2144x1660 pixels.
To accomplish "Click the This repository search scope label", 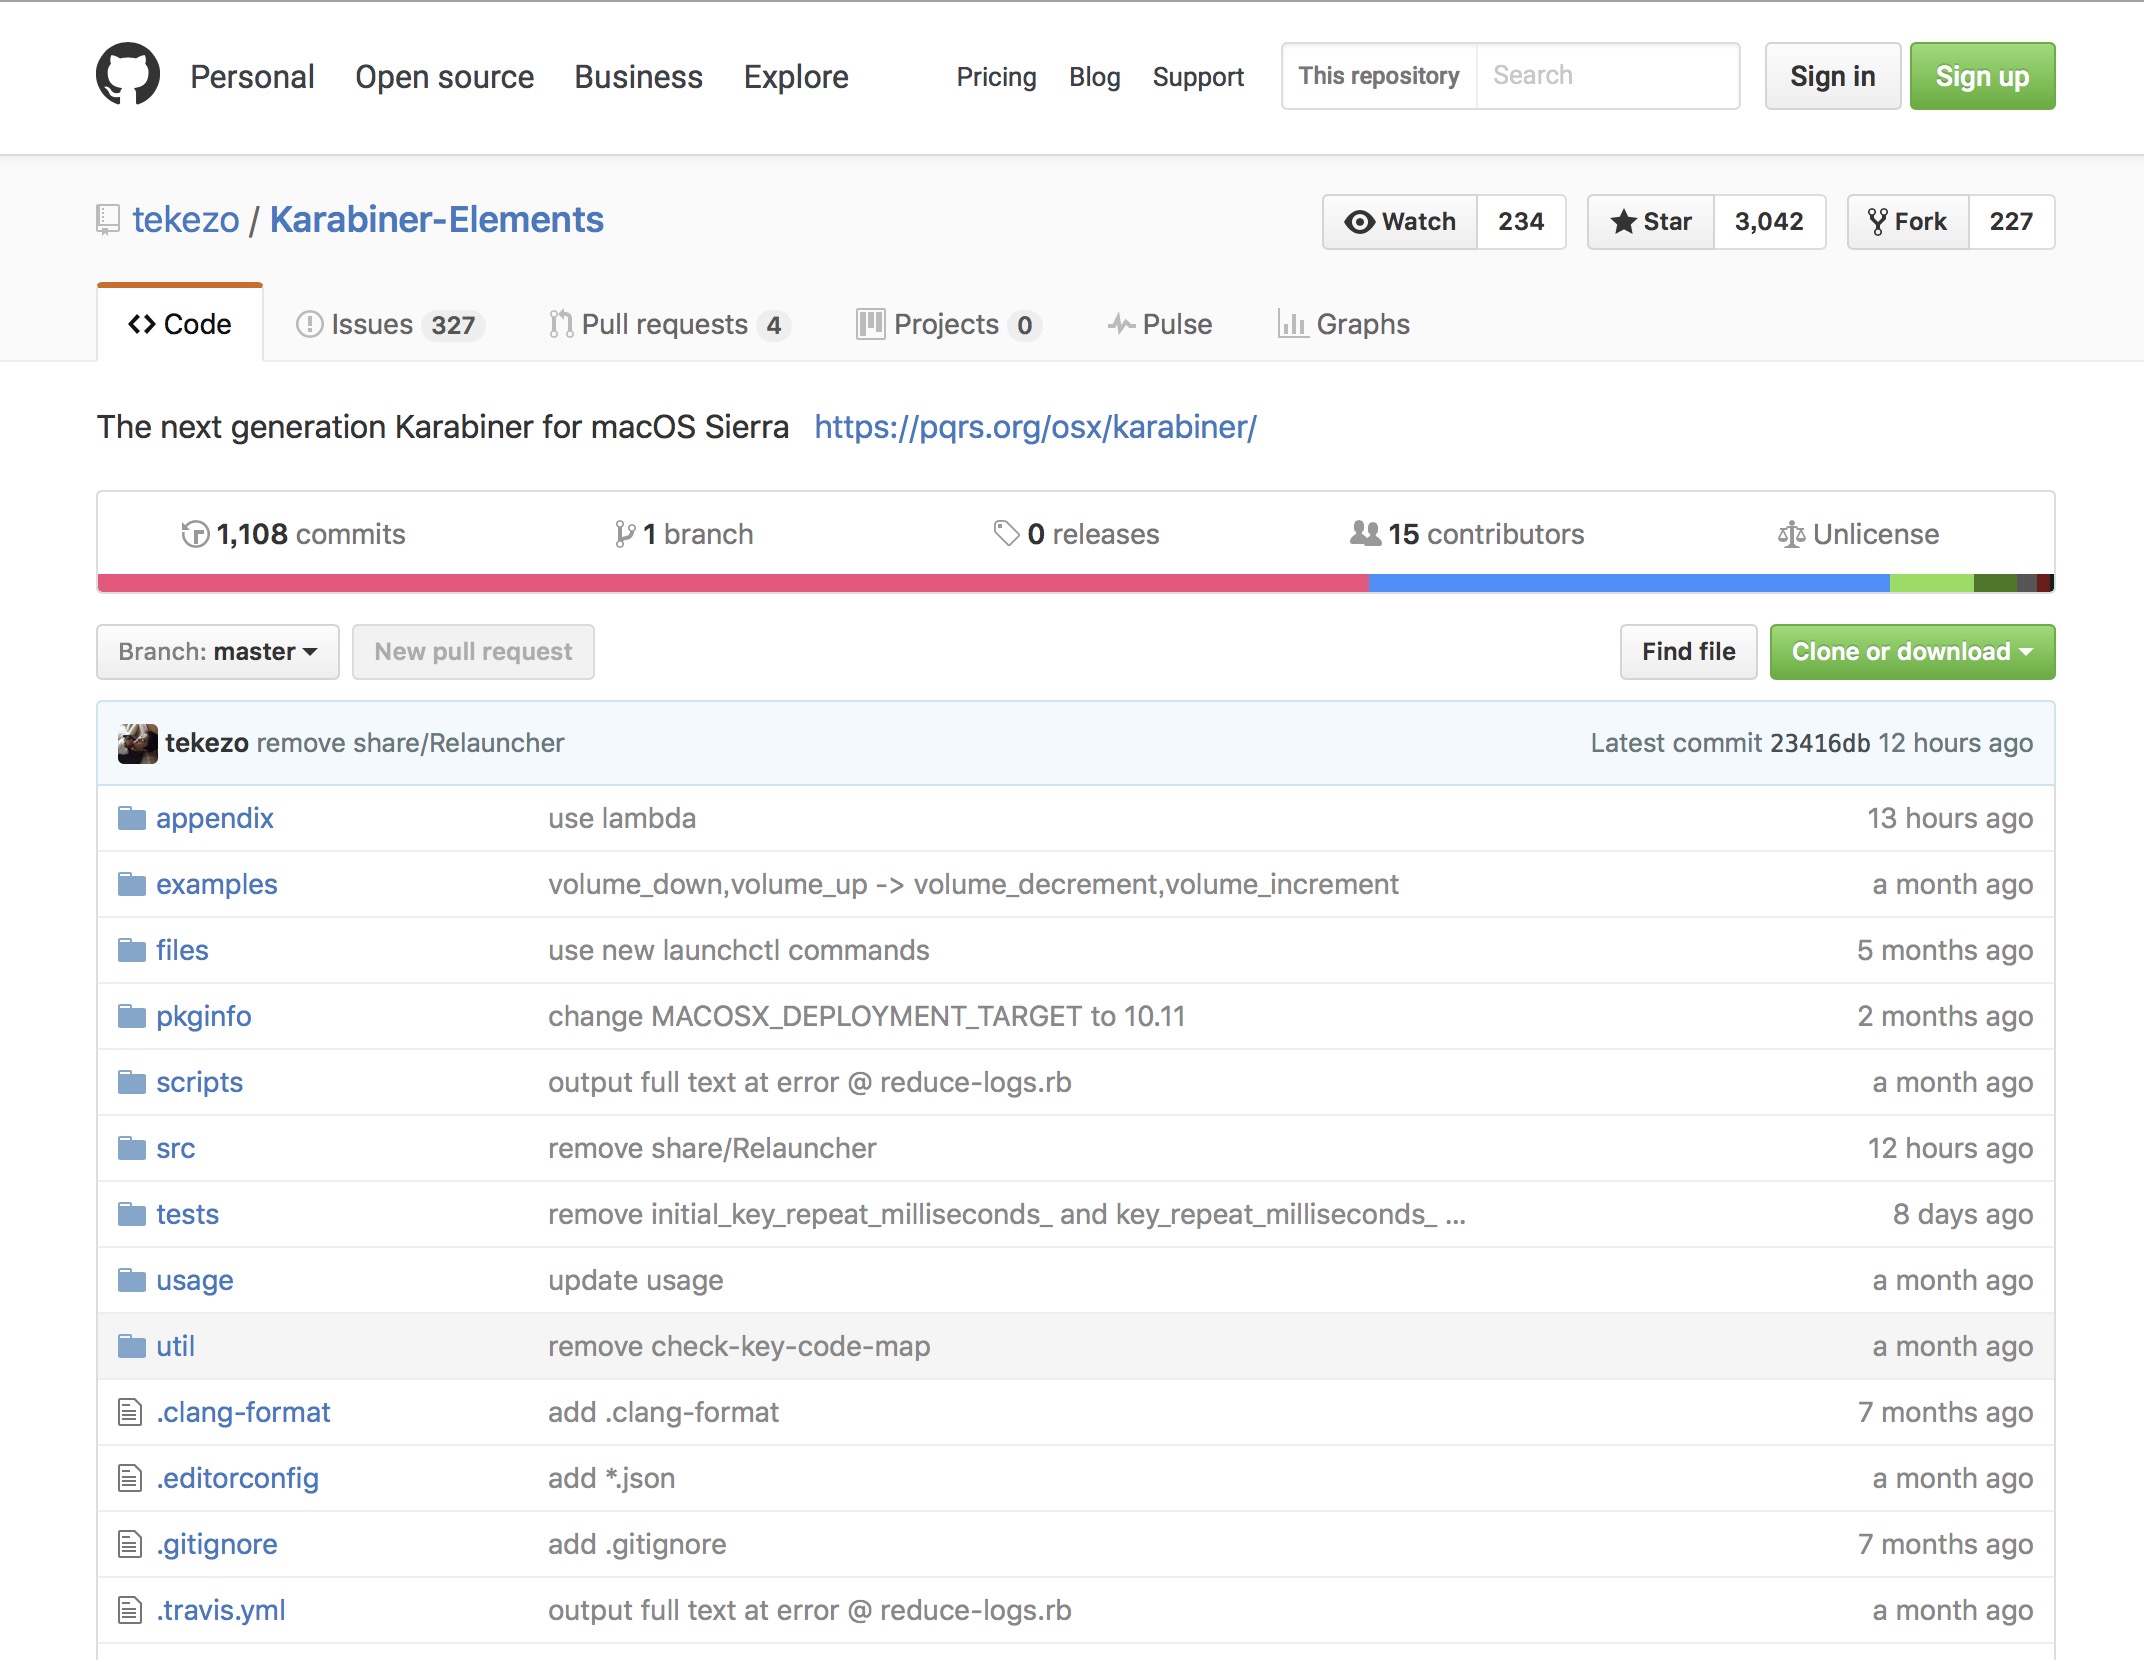I will point(1379,76).
